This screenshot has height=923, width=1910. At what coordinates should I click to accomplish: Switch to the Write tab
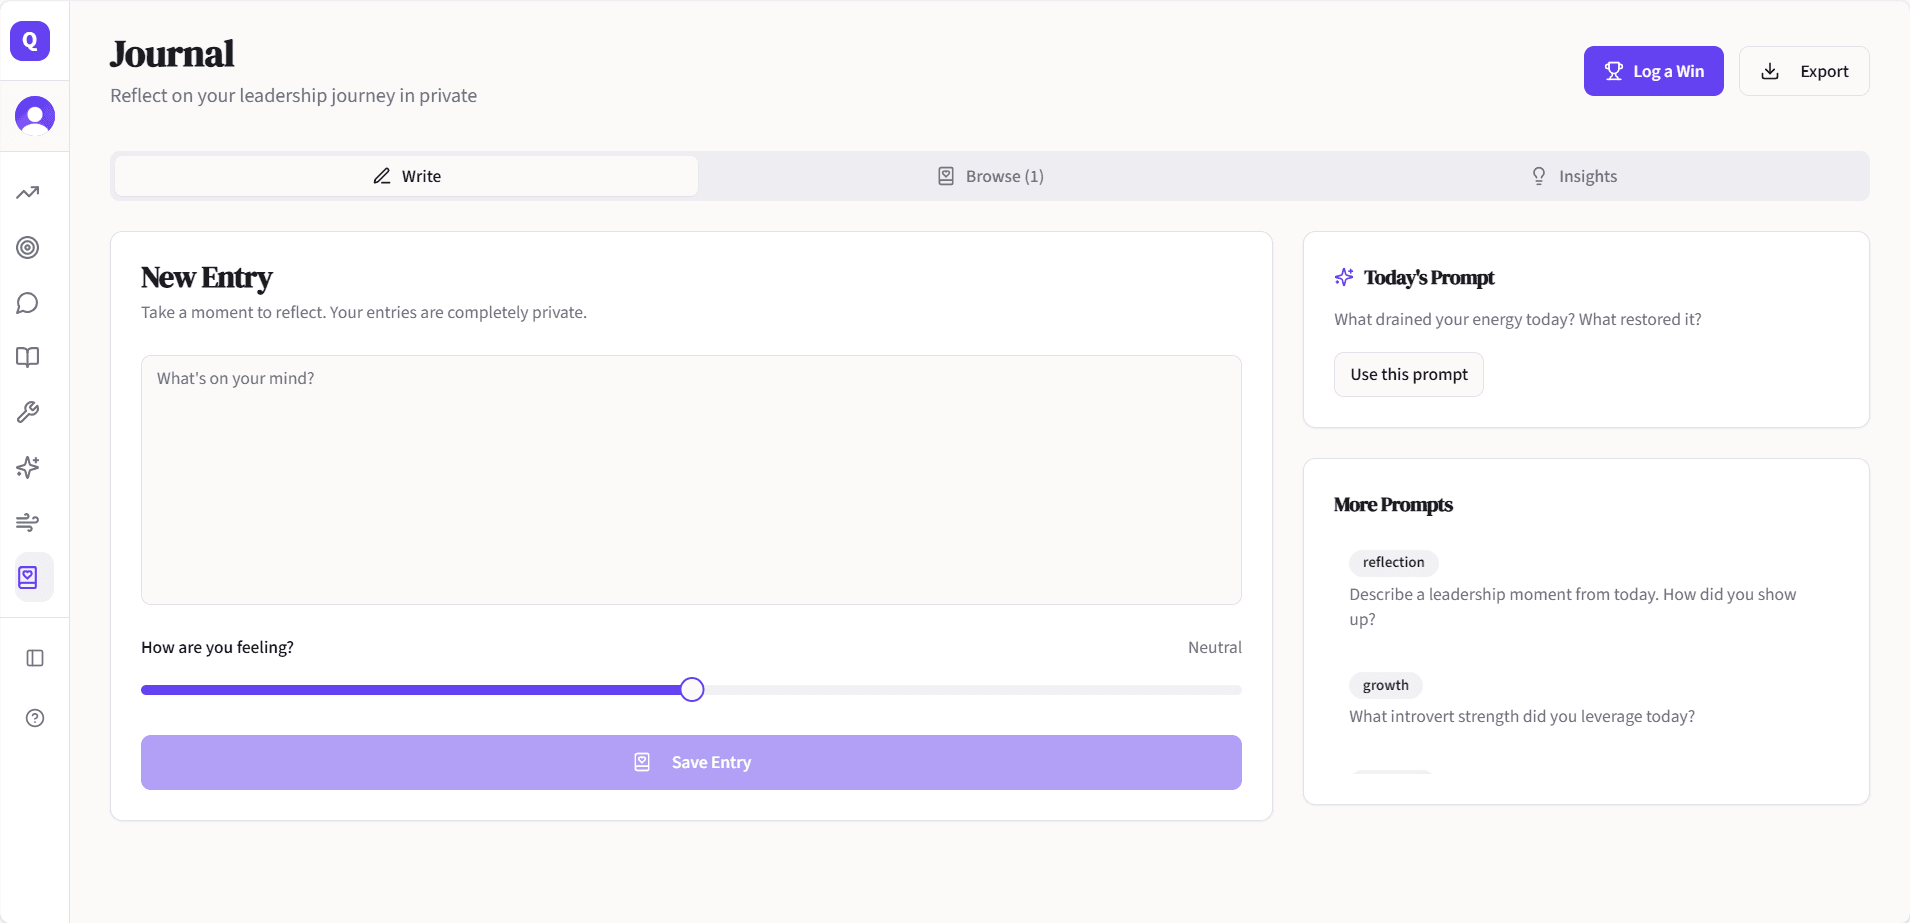(x=406, y=176)
